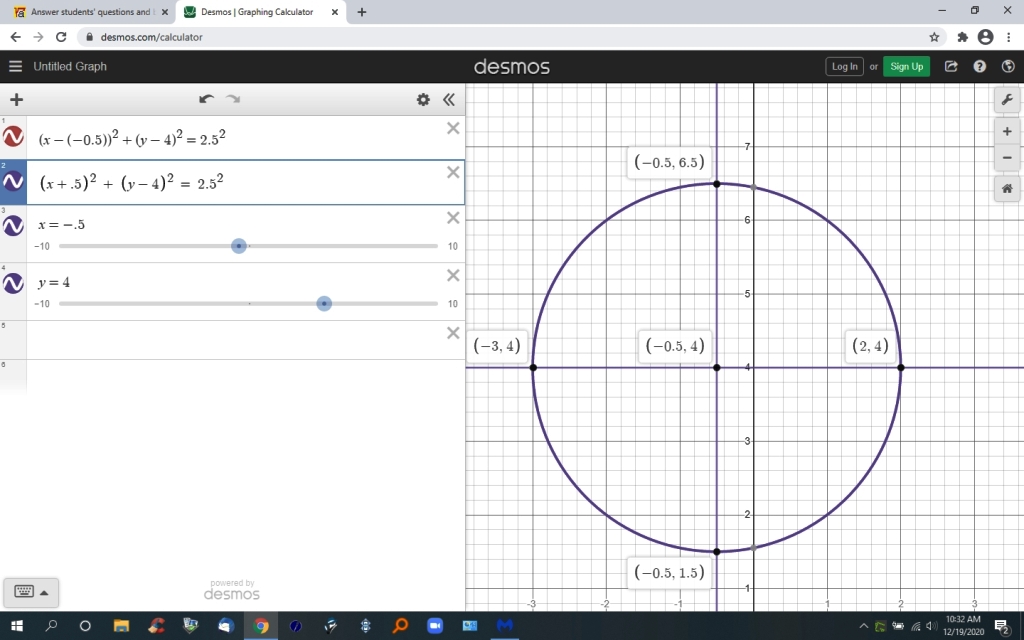Delete the (x+.5)² expression row
The image size is (1024, 640).
click(x=453, y=172)
